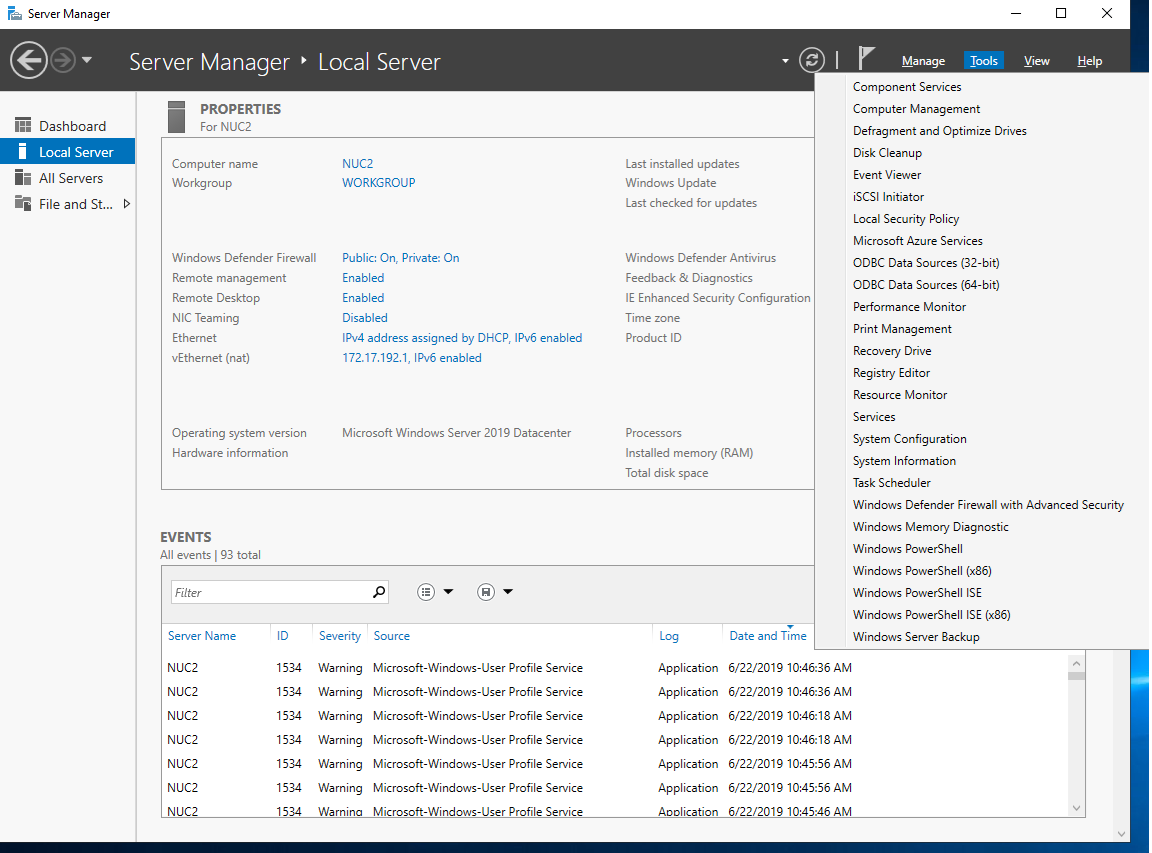Launch Event Viewer from the Tools menu
The image size is (1152, 853).
coord(889,174)
